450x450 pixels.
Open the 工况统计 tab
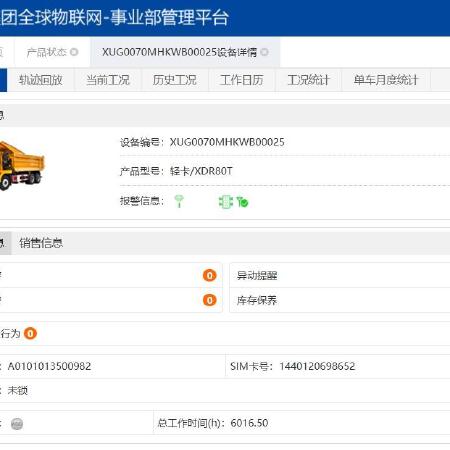point(308,80)
